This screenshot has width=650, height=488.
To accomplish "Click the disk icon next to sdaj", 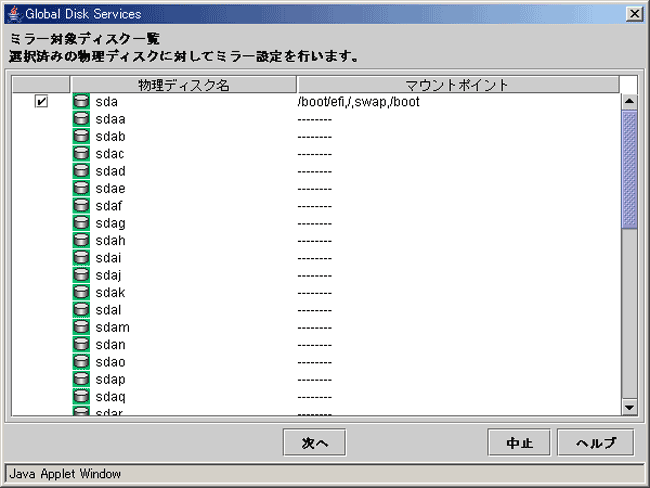I will [x=81, y=276].
